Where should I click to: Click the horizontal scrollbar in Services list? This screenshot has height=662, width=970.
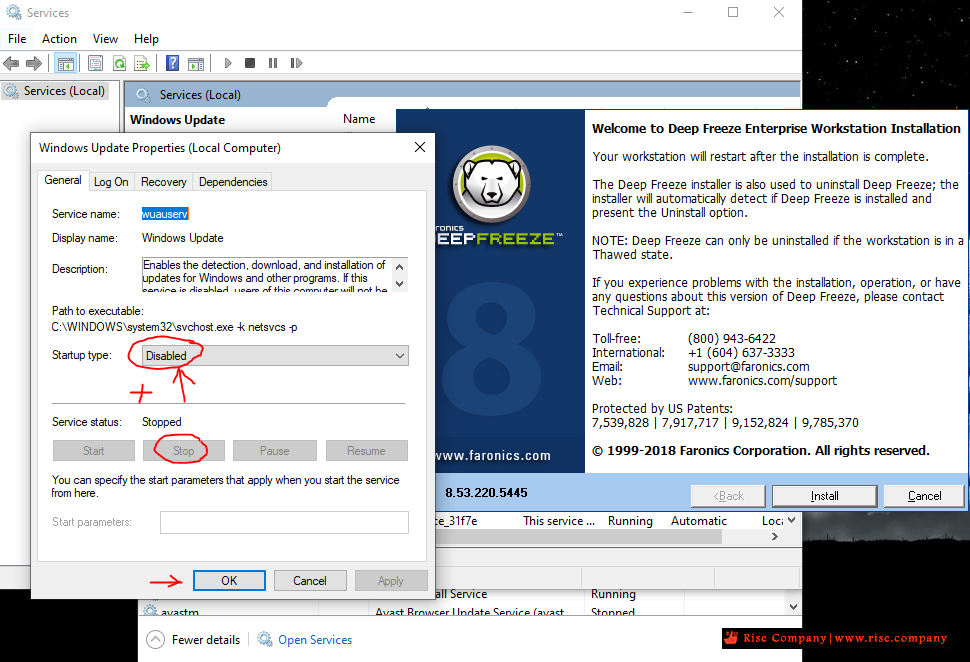578,537
